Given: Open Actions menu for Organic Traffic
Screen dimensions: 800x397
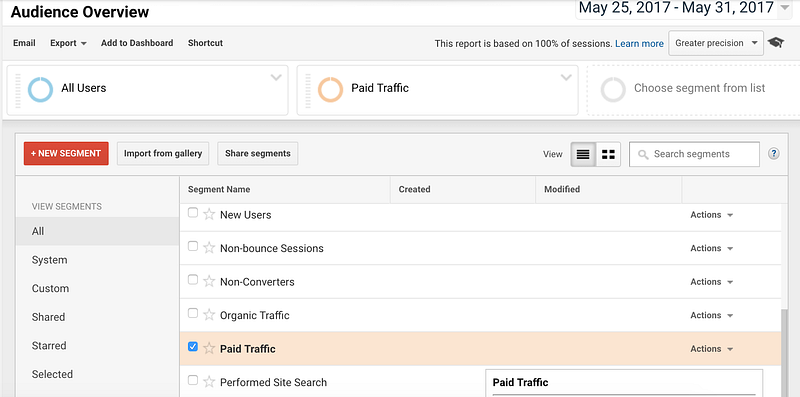Looking at the screenshot, I should [711, 315].
